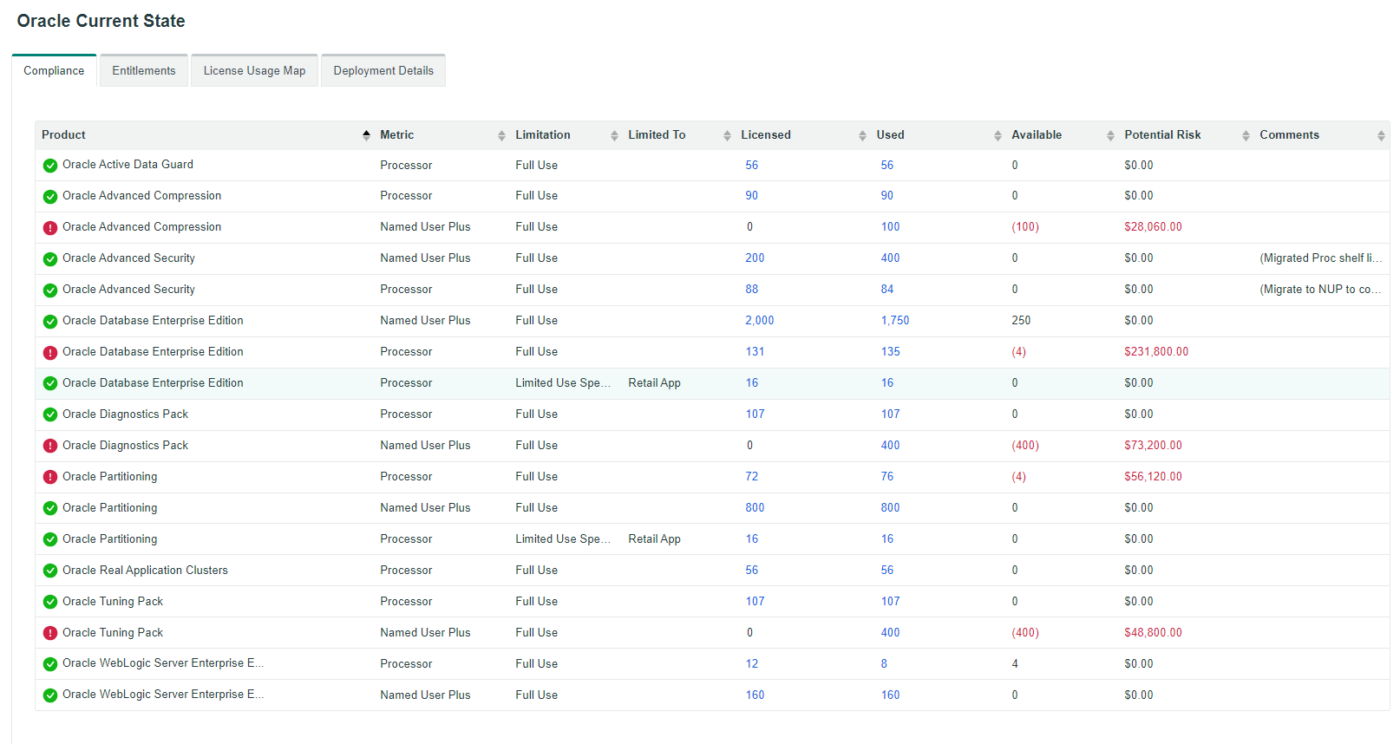Click the green check icon beside Oracle Advanced Compression
The image size is (1400, 744).
pos(50,196)
